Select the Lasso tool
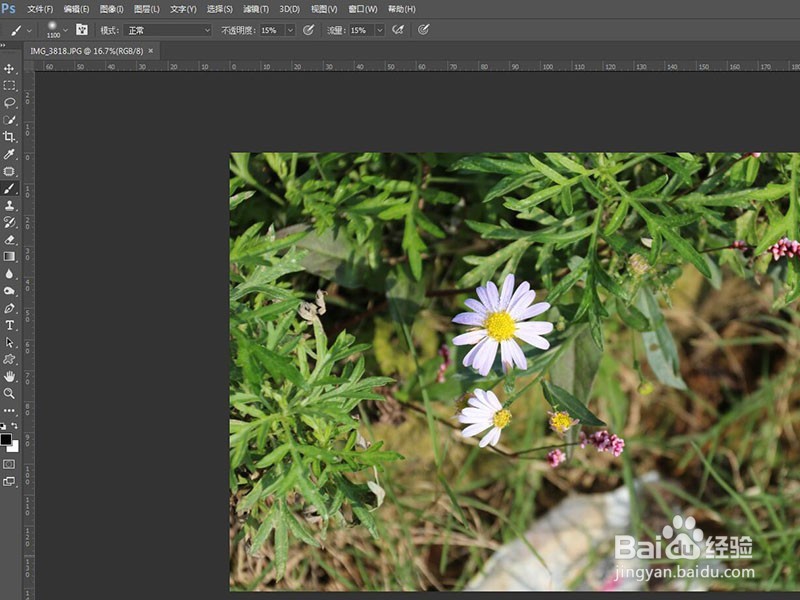Viewport: 800px width, 600px height. [9, 103]
